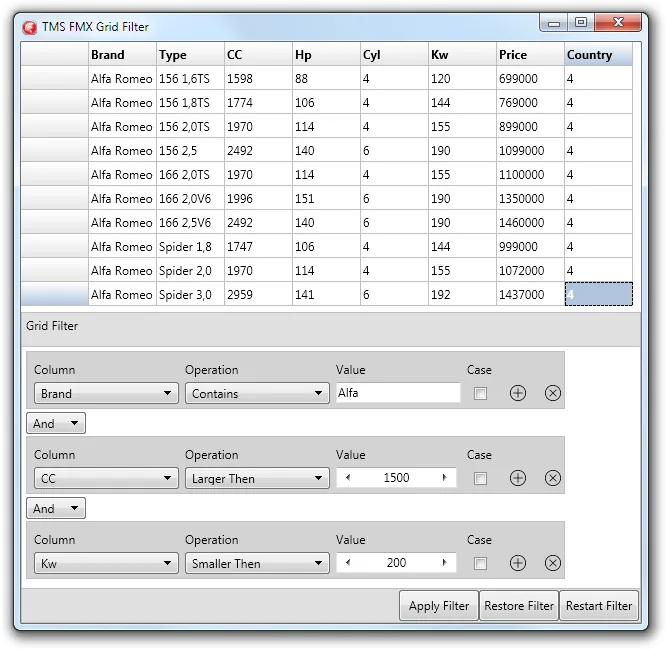Select the Country column header
This screenshot has height=650, width=667.
point(598,54)
